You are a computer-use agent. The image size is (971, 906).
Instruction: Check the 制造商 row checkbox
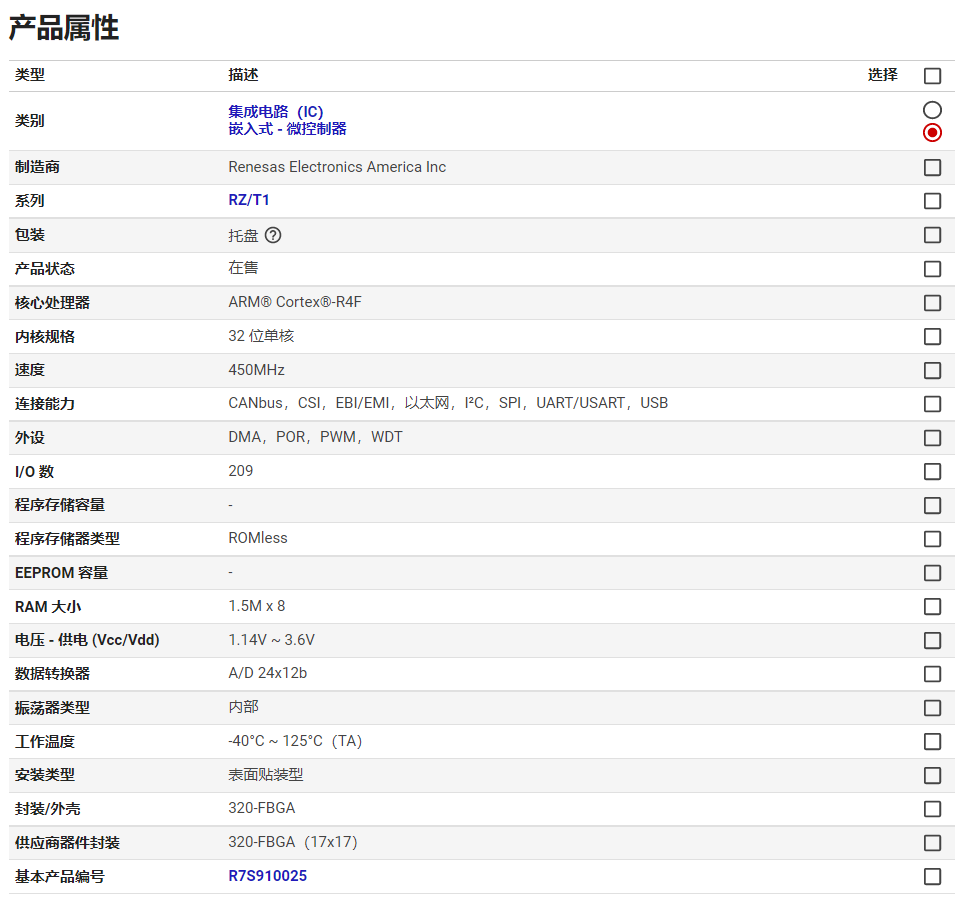coord(932,167)
